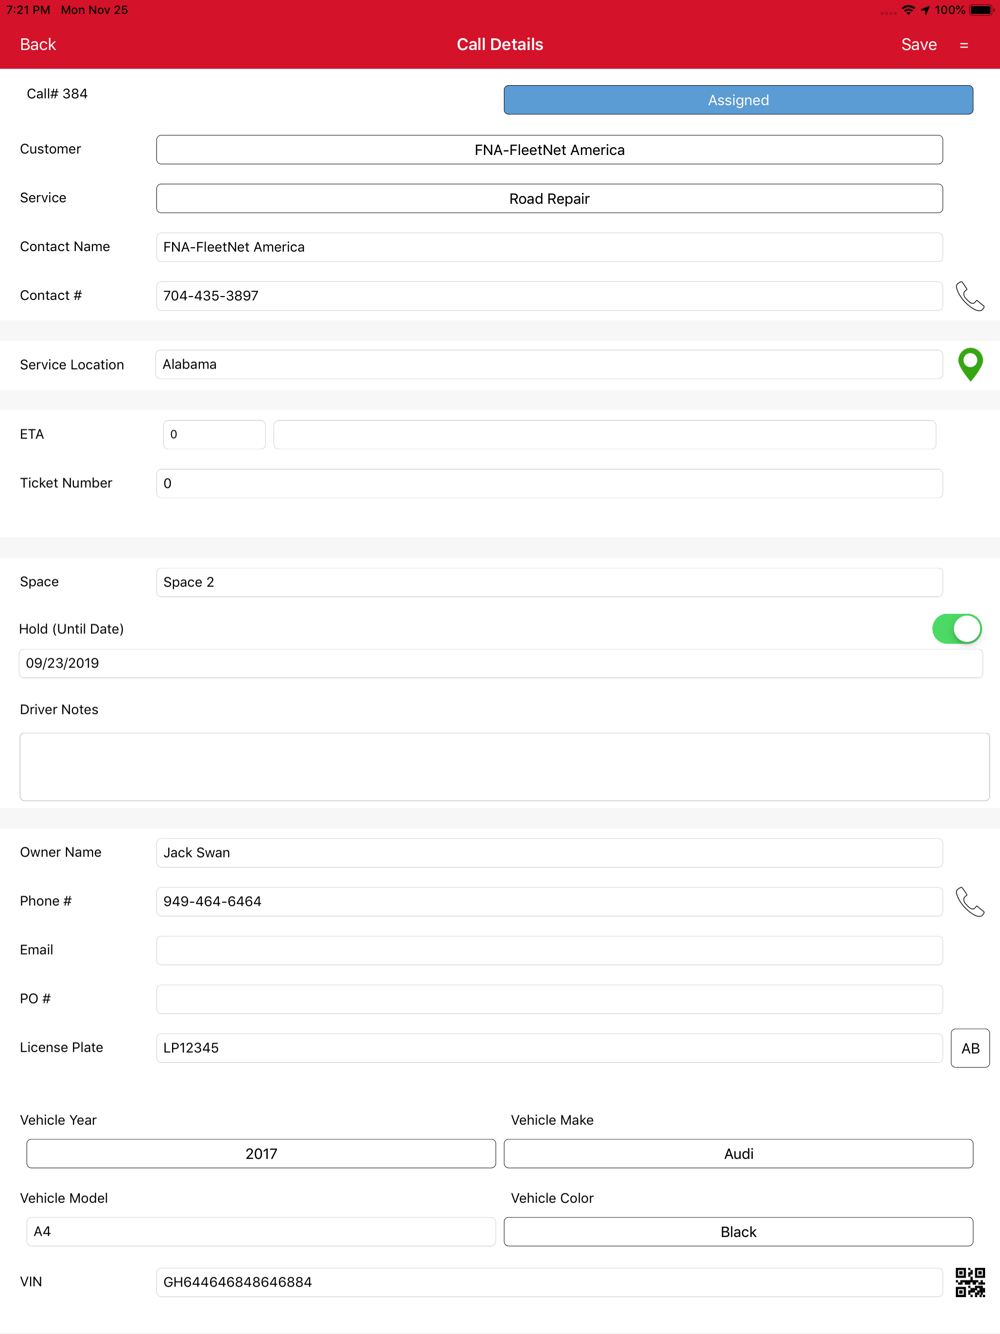Open the hamburger menu icon beside Save
This screenshot has width=1000, height=1334.
[964, 45]
